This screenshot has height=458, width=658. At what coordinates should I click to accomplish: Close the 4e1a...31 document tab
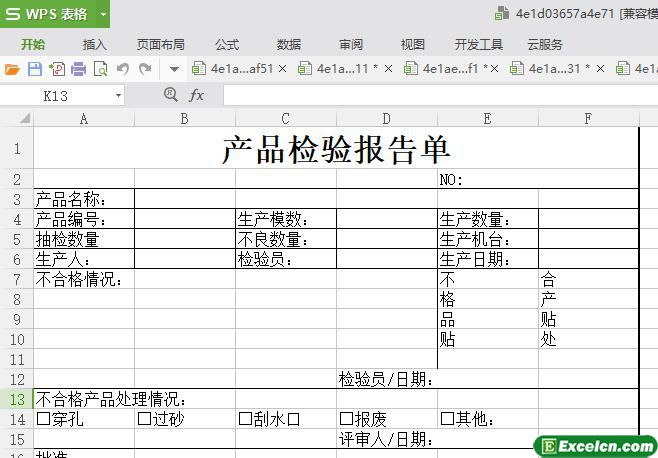(601, 68)
